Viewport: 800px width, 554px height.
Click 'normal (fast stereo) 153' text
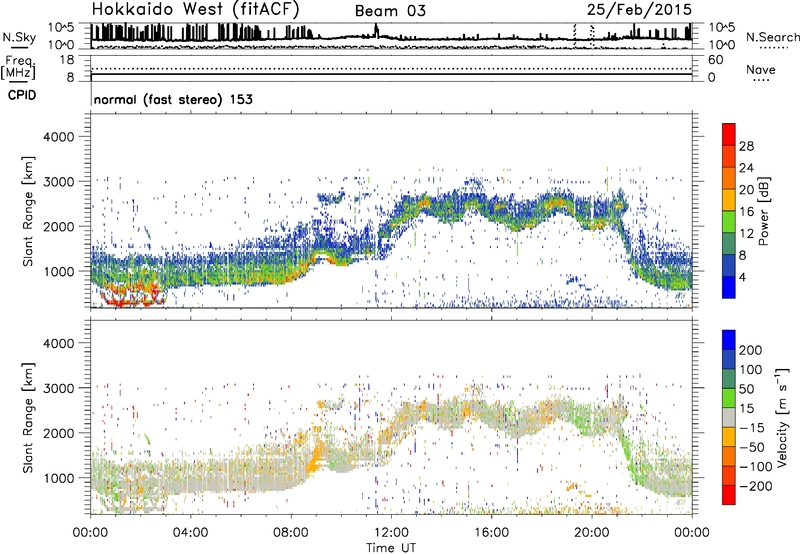[173, 99]
